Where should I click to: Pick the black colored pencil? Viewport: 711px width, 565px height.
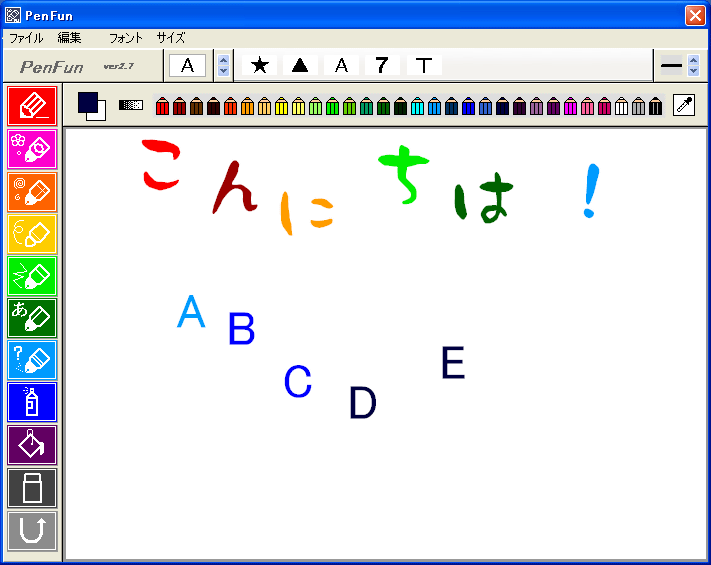(655, 106)
